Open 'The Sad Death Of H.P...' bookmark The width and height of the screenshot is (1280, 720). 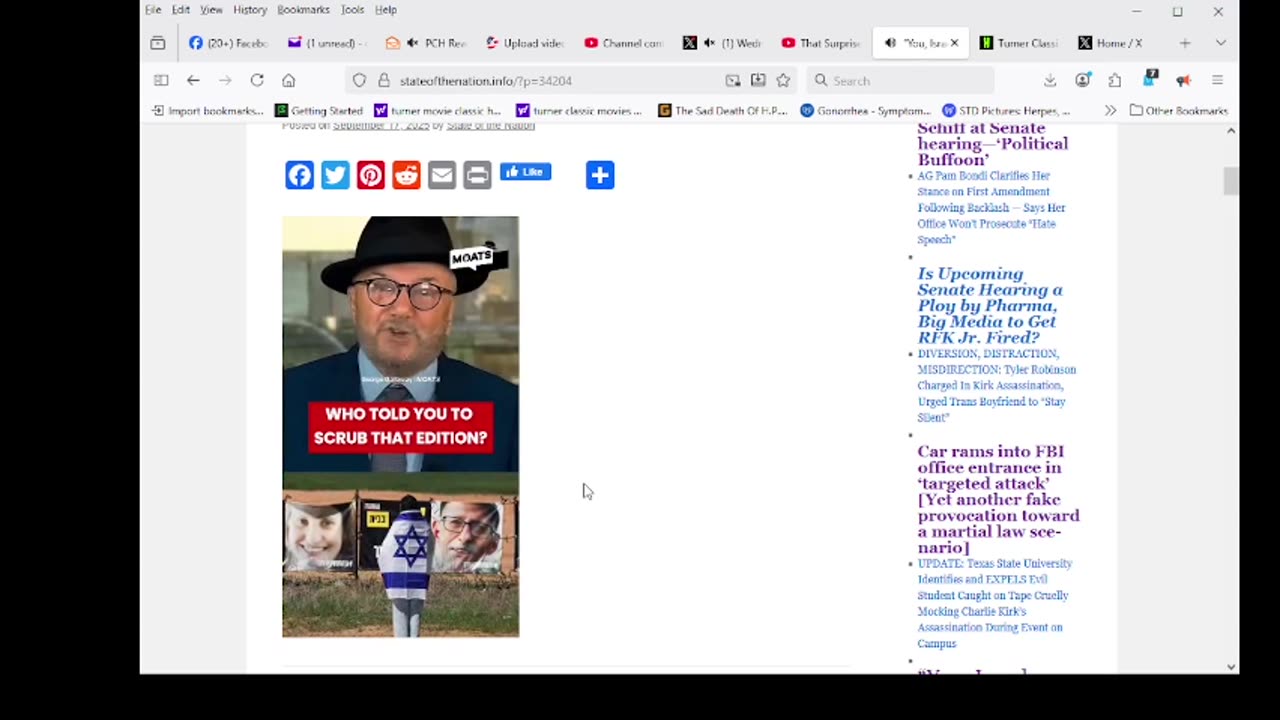[x=723, y=111]
